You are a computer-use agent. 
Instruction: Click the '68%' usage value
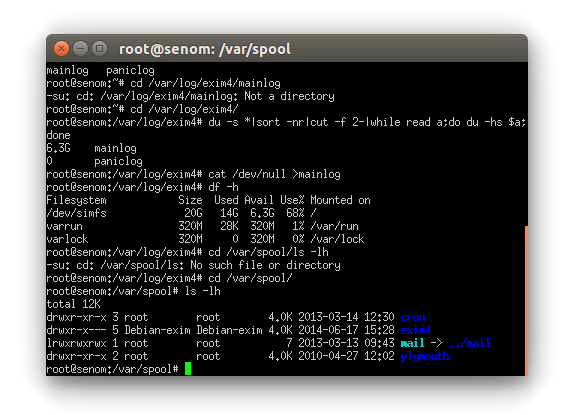tap(295, 213)
